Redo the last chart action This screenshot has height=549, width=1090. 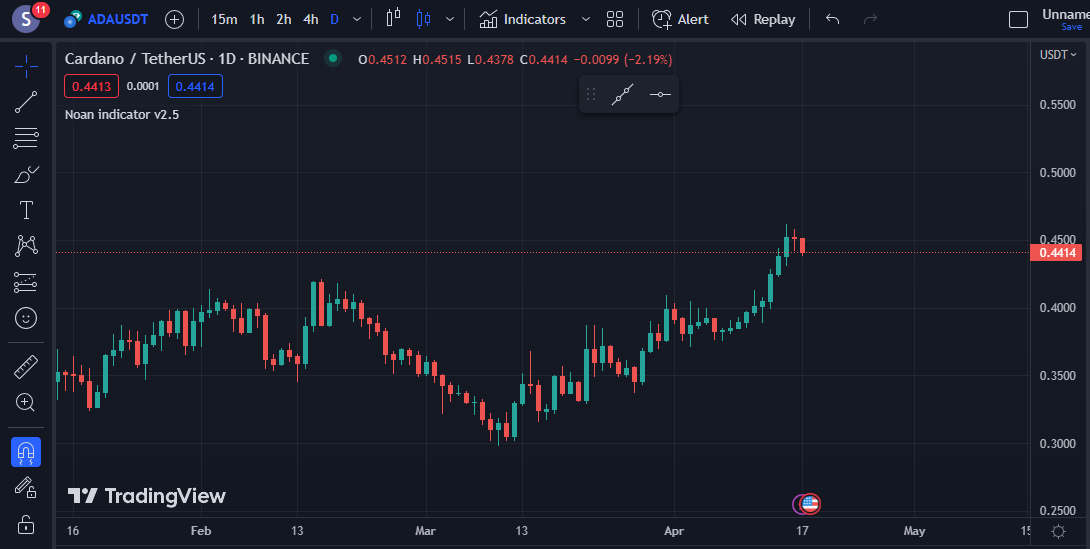point(870,19)
